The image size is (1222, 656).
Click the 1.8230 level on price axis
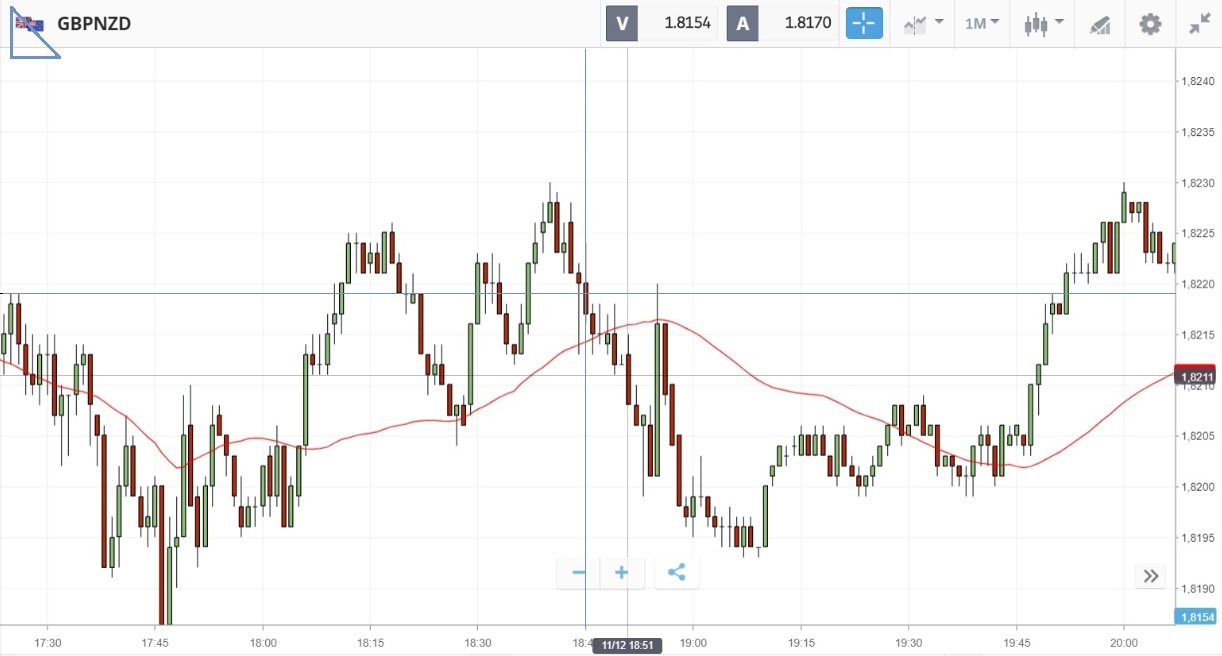pos(1198,182)
